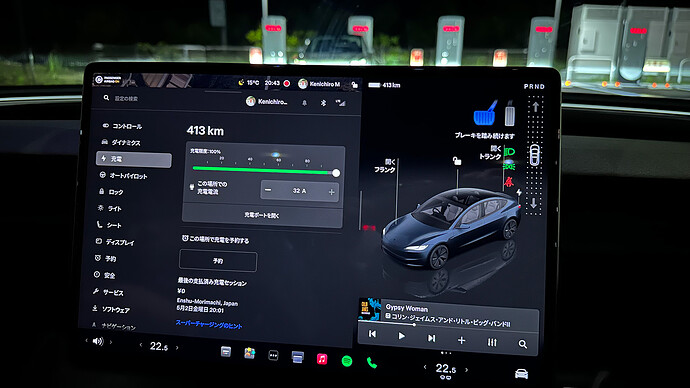Tap the Gypsy Woman album art thumbnail
The width and height of the screenshot is (690, 388).
pos(370,310)
